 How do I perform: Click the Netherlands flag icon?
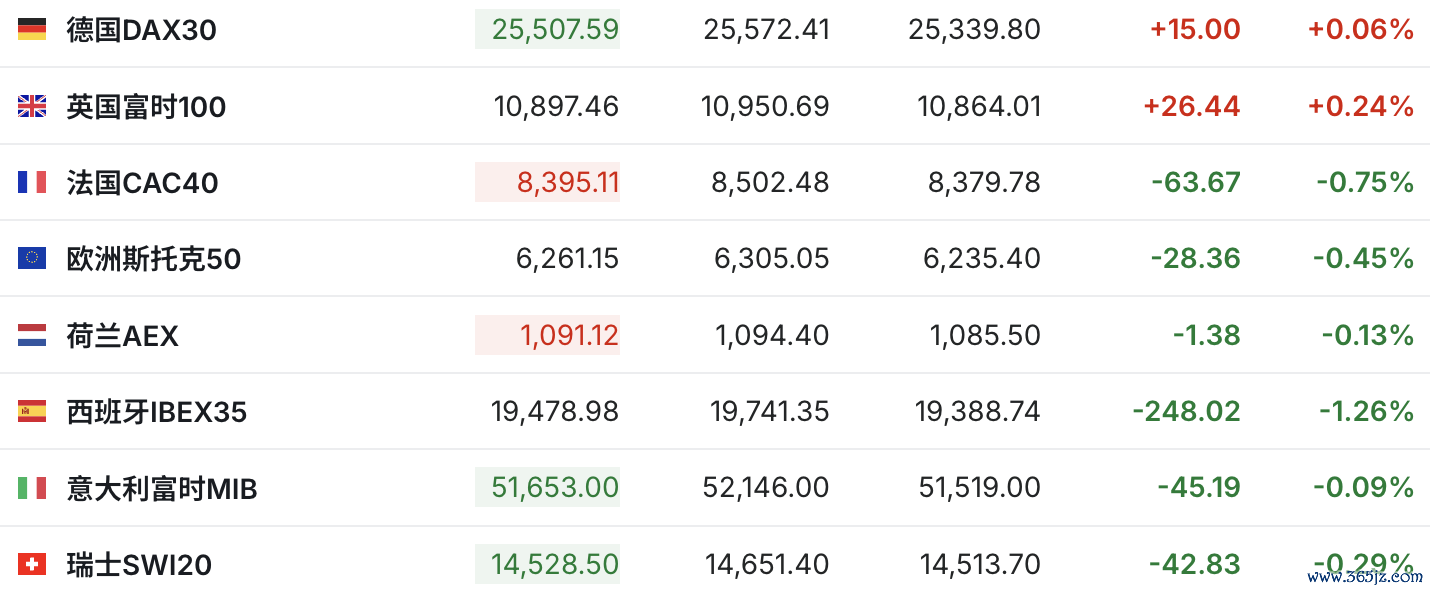click(x=32, y=335)
